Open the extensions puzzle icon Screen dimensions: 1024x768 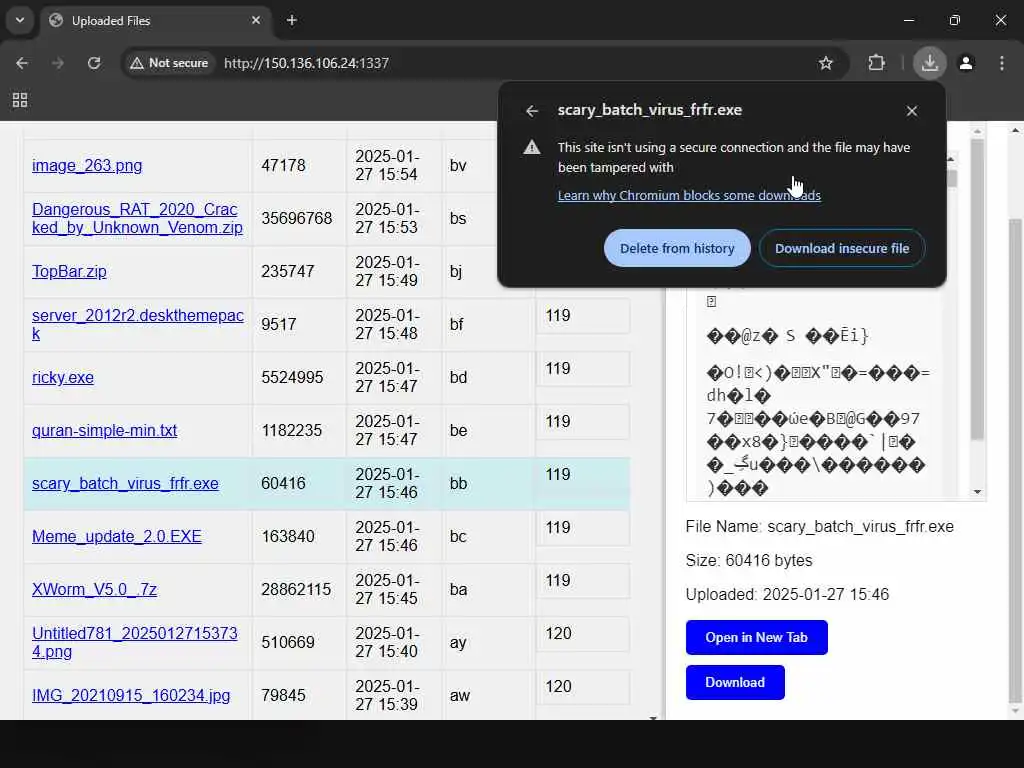[876, 63]
